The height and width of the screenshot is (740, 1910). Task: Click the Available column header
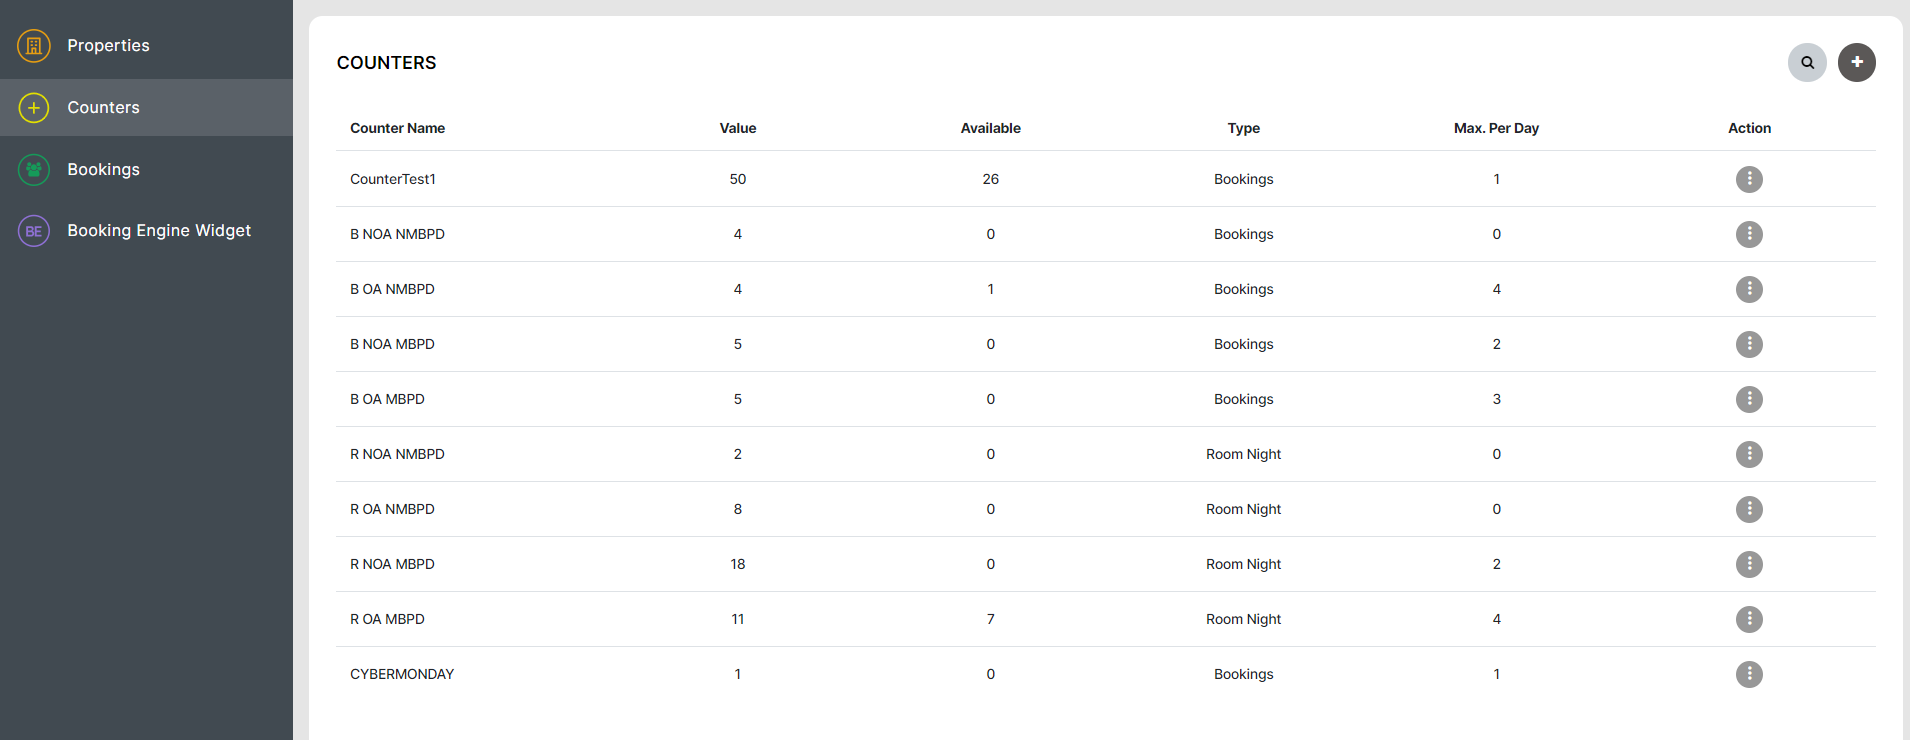[x=990, y=128]
